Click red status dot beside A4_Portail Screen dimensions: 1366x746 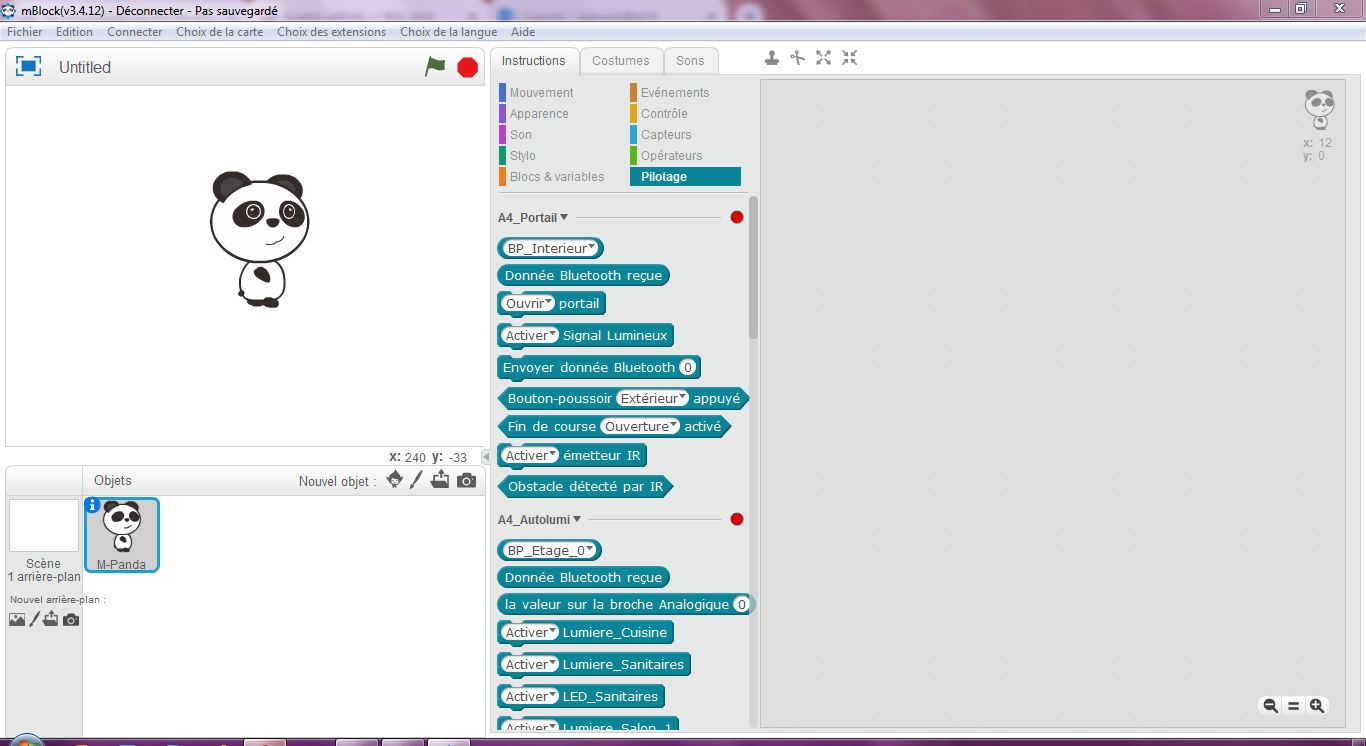[737, 217]
